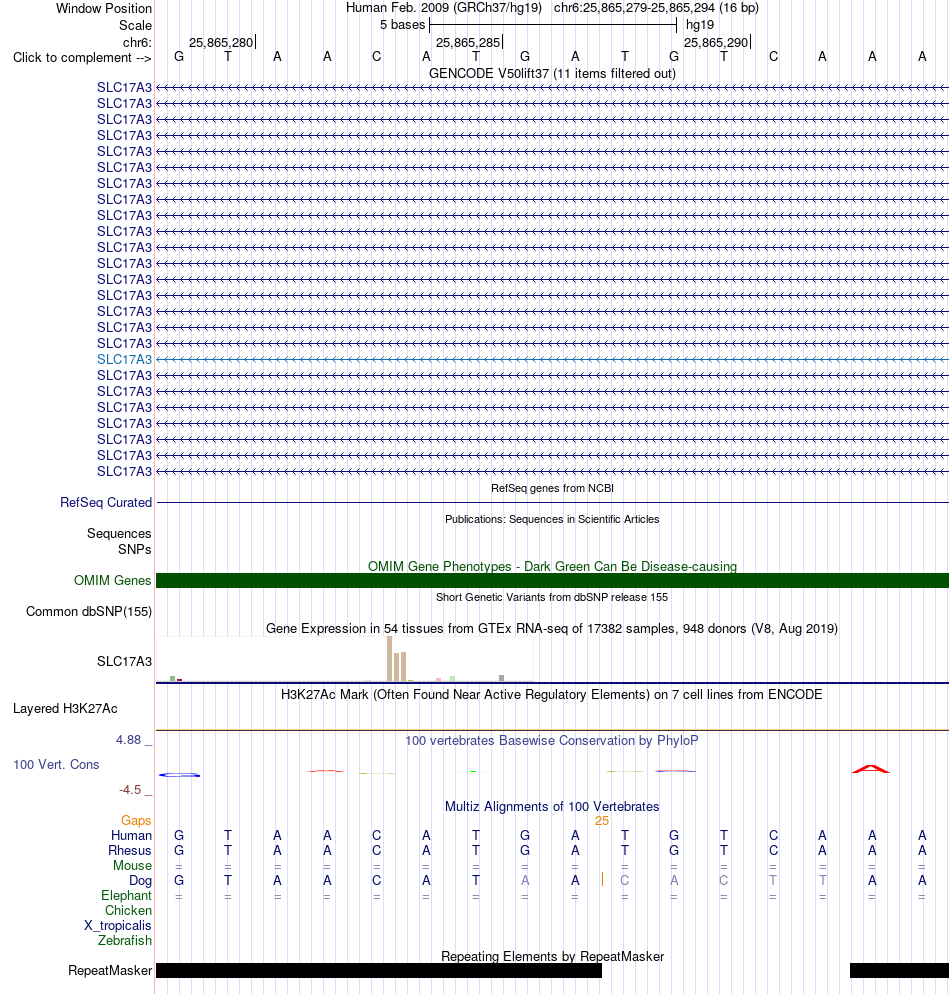Click the tallest tan bar in the GTEx expression chart

pos(390,659)
